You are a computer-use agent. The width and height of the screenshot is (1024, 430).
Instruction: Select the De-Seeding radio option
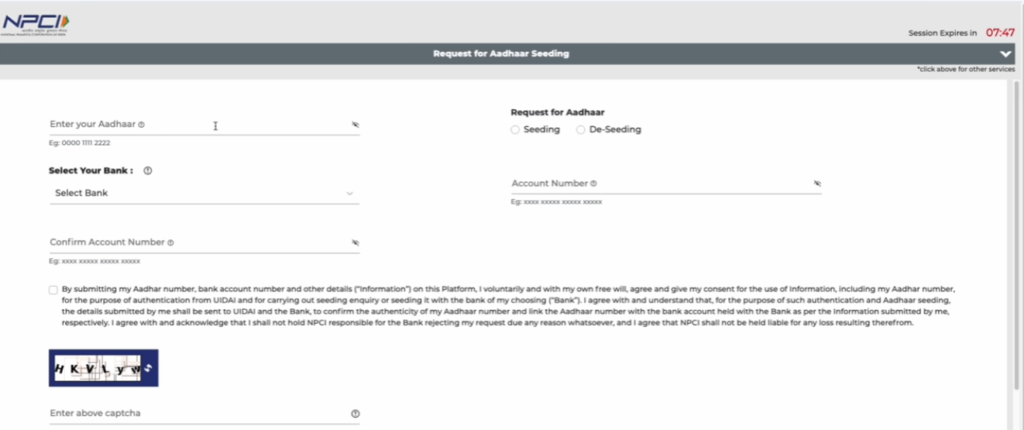click(581, 130)
